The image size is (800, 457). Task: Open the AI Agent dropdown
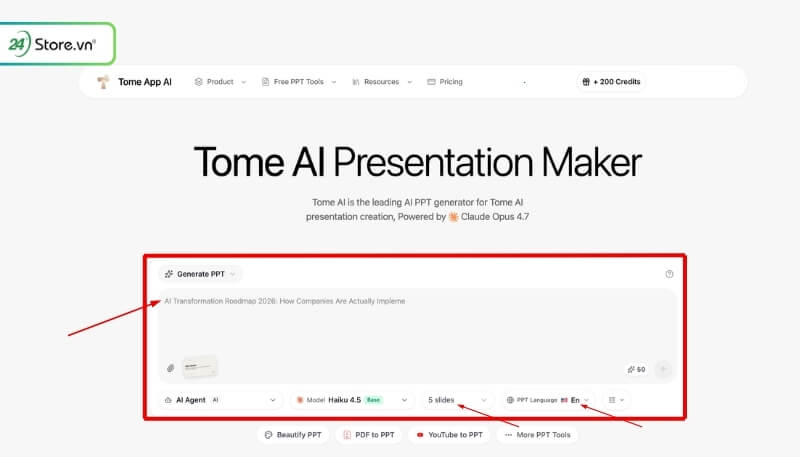click(x=220, y=400)
